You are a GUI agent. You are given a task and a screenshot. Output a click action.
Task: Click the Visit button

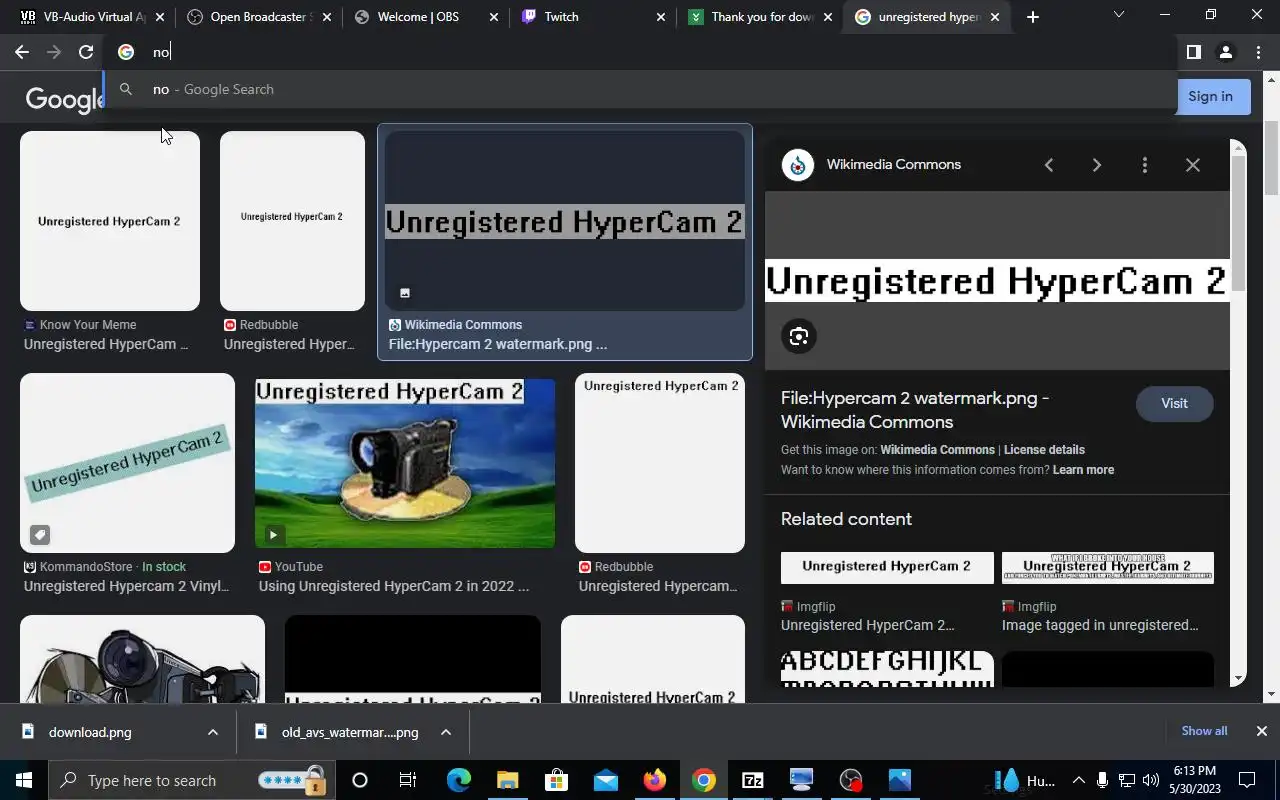(x=1174, y=403)
